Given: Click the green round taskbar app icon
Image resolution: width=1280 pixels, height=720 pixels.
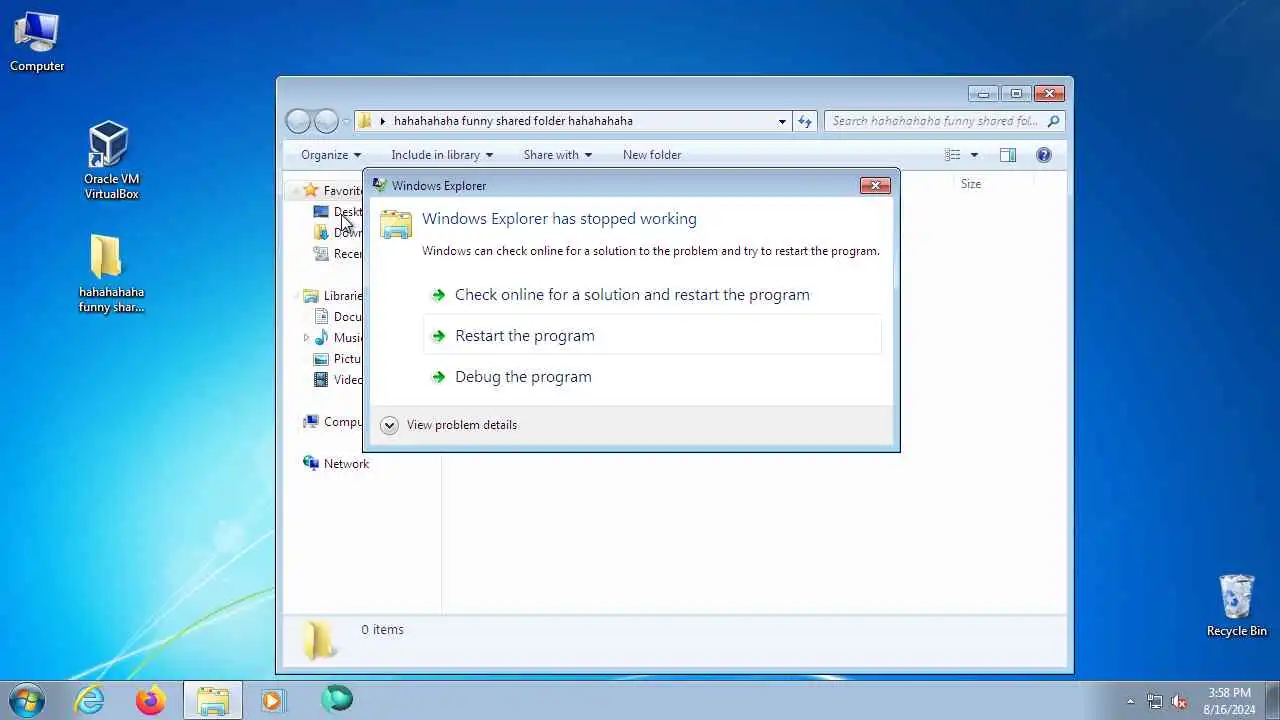Looking at the screenshot, I should 337,699.
